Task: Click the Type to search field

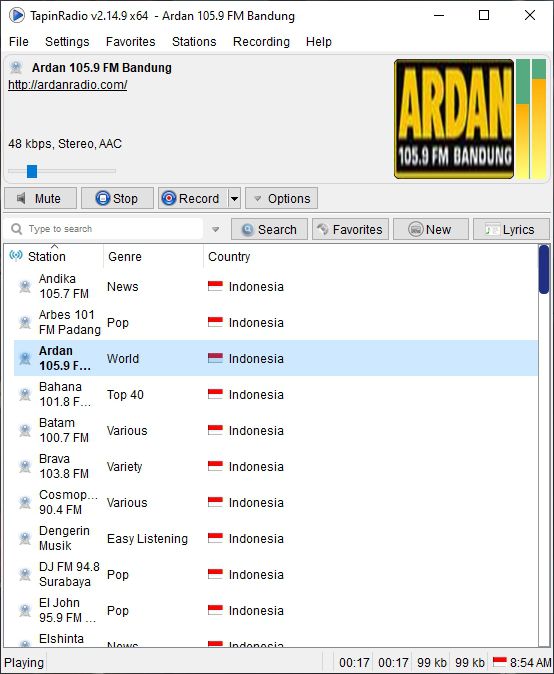Action: click(103, 229)
